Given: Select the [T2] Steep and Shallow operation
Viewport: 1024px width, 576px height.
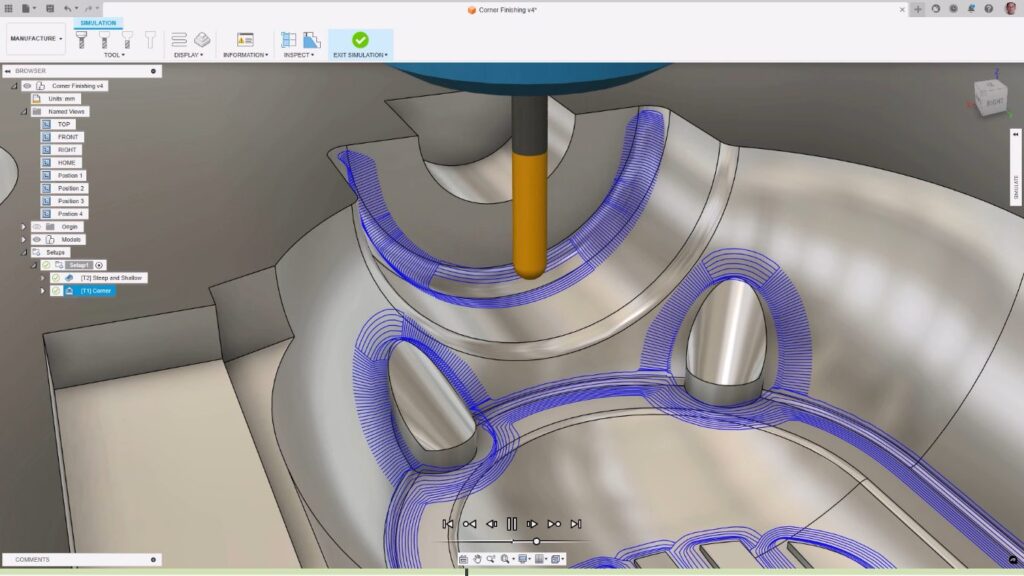Looking at the screenshot, I should (x=112, y=277).
